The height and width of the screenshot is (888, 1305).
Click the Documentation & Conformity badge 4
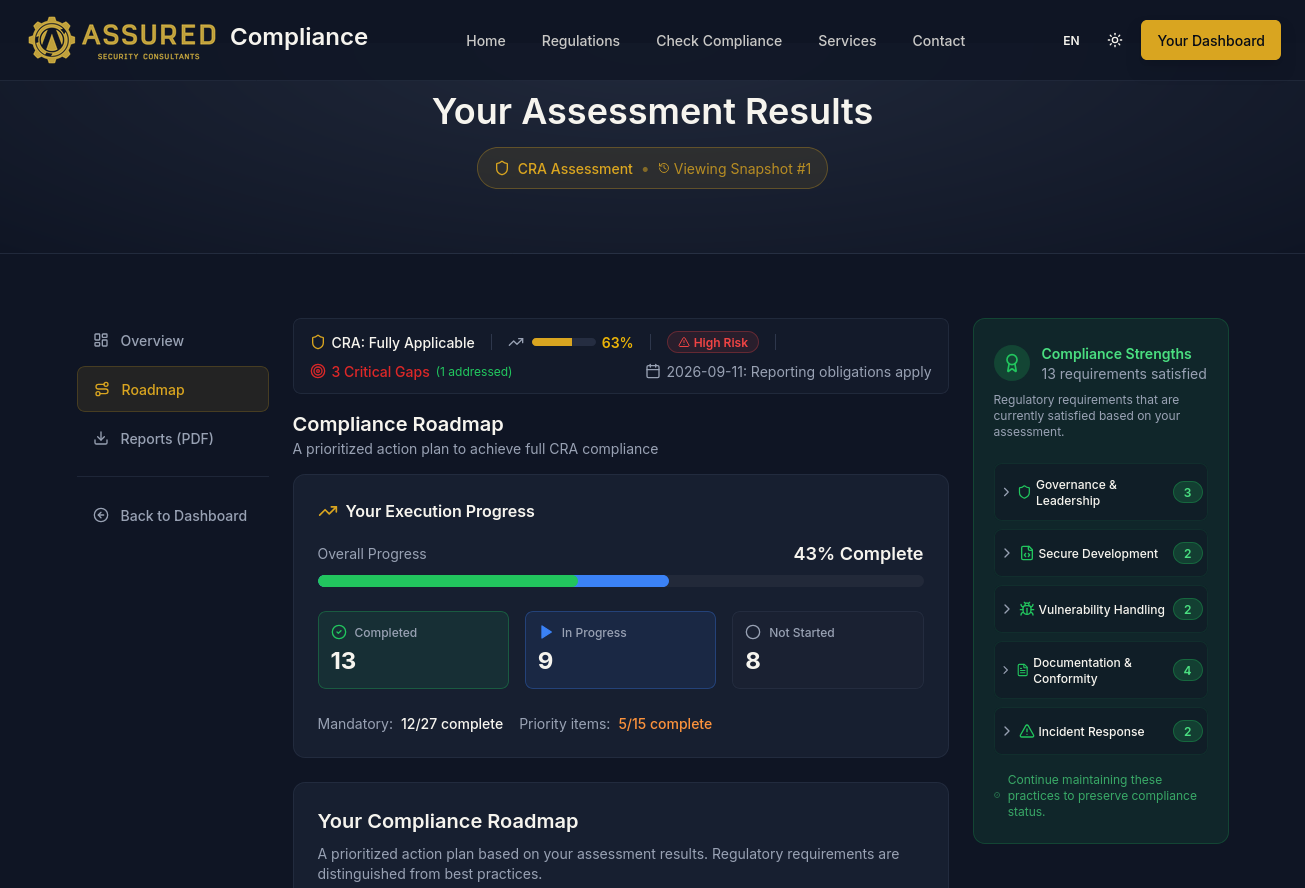[1187, 670]
